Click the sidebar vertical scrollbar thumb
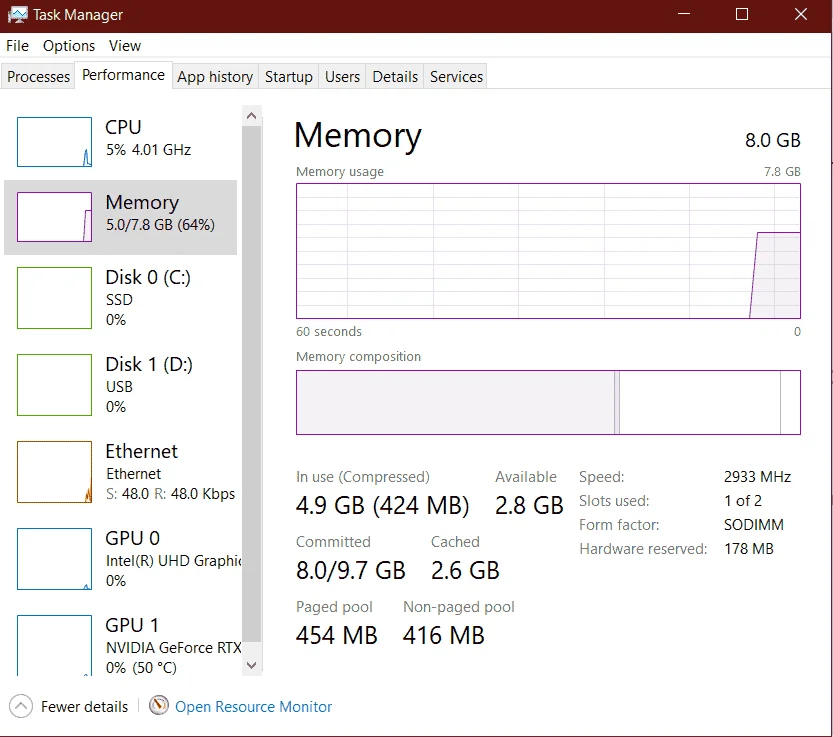 coord(252,384)
